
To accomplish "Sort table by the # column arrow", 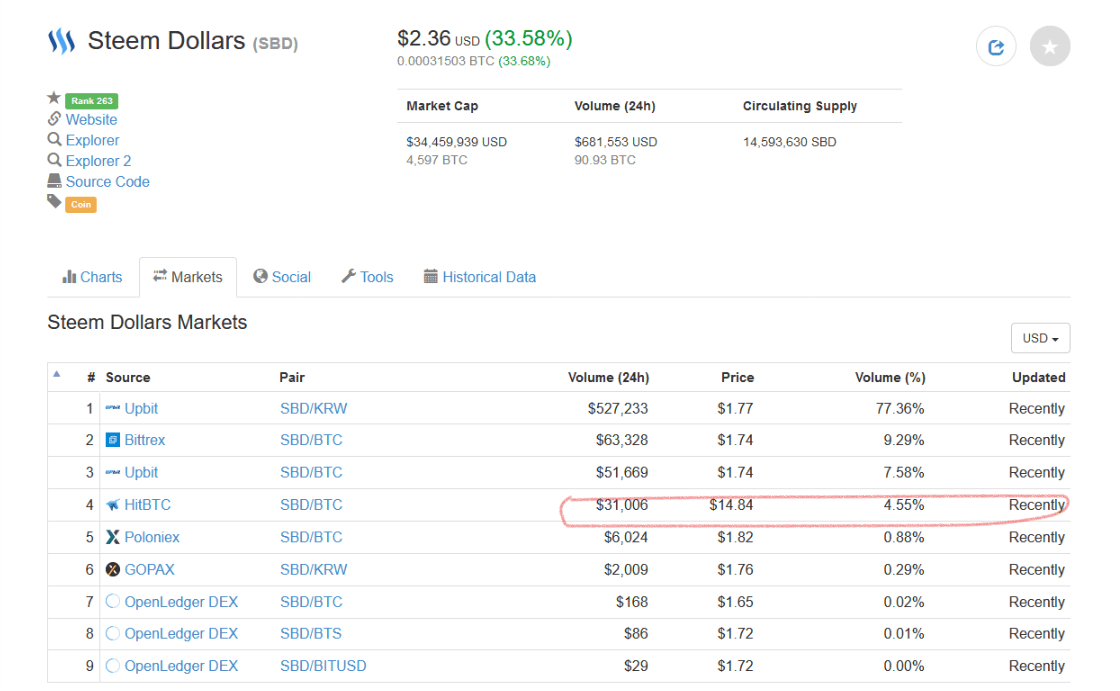I will tap(57, 374).
